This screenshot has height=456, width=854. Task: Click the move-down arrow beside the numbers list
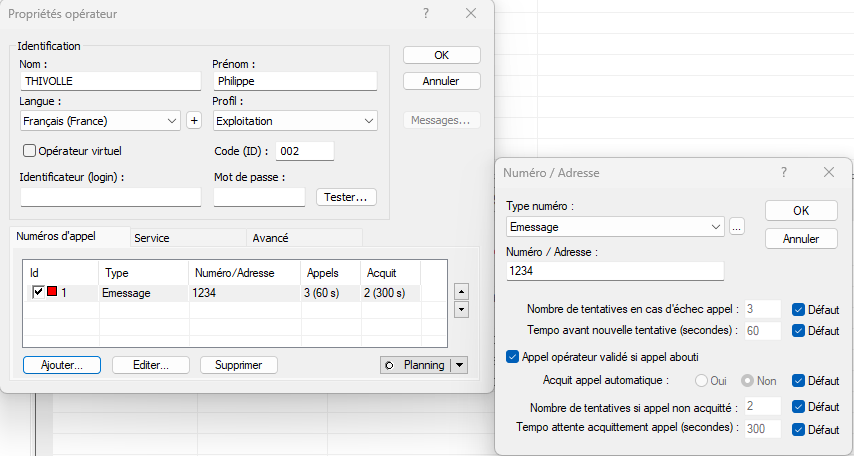click(461, 309)
